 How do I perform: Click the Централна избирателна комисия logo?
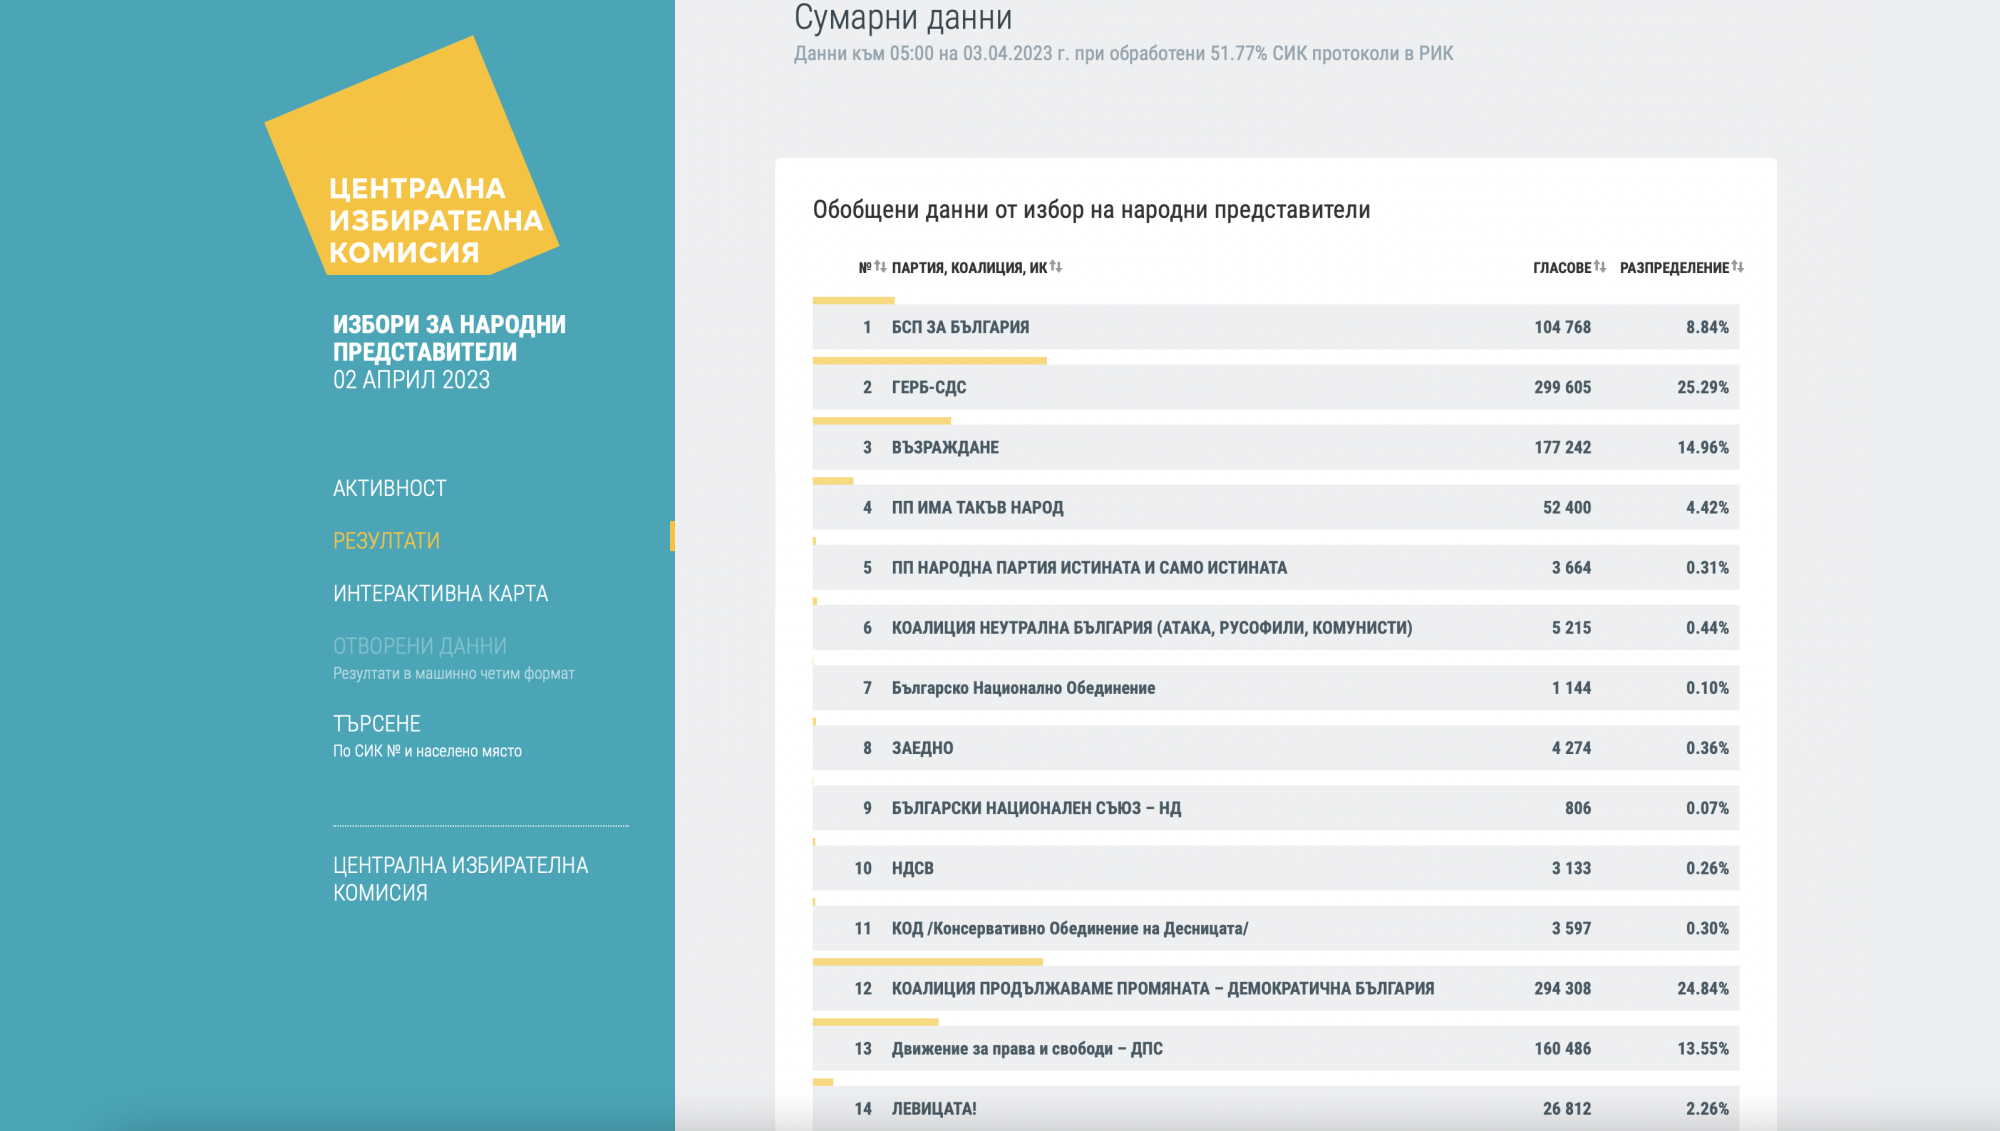(x=412, y=156)
